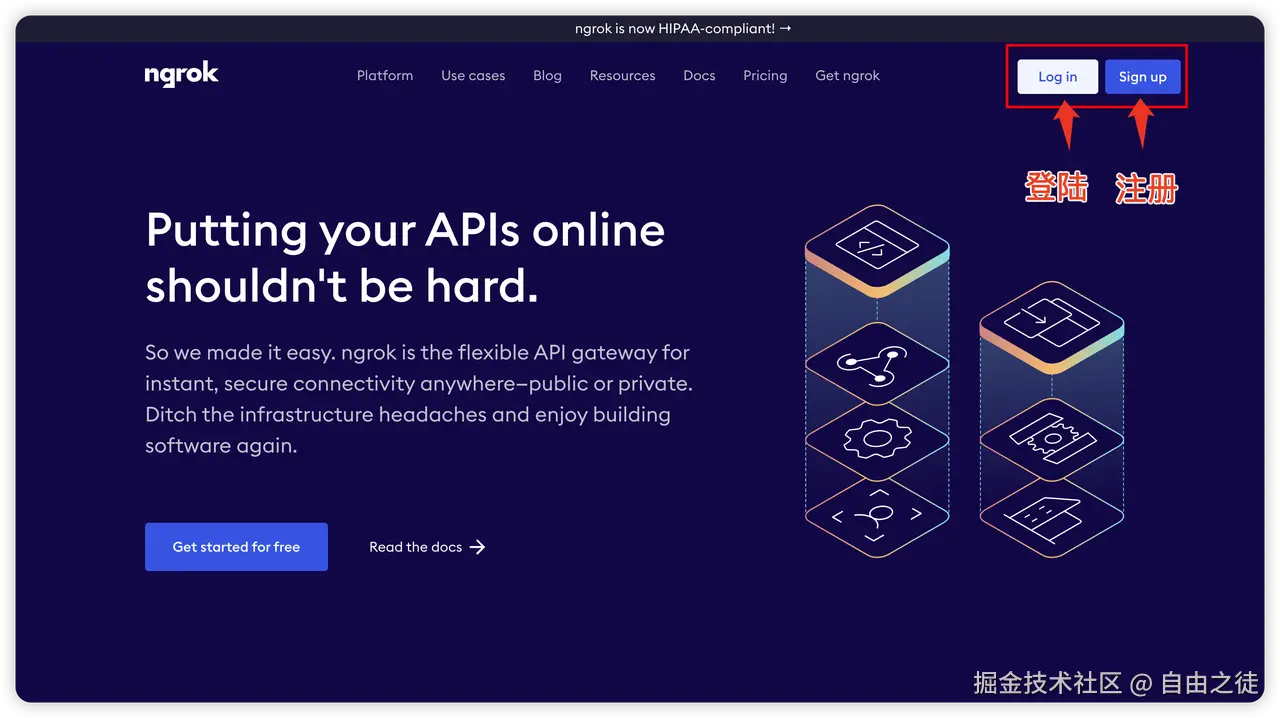Open the Platform menu
Viewport: 1280px width, 718px height.
coord(385,76)
